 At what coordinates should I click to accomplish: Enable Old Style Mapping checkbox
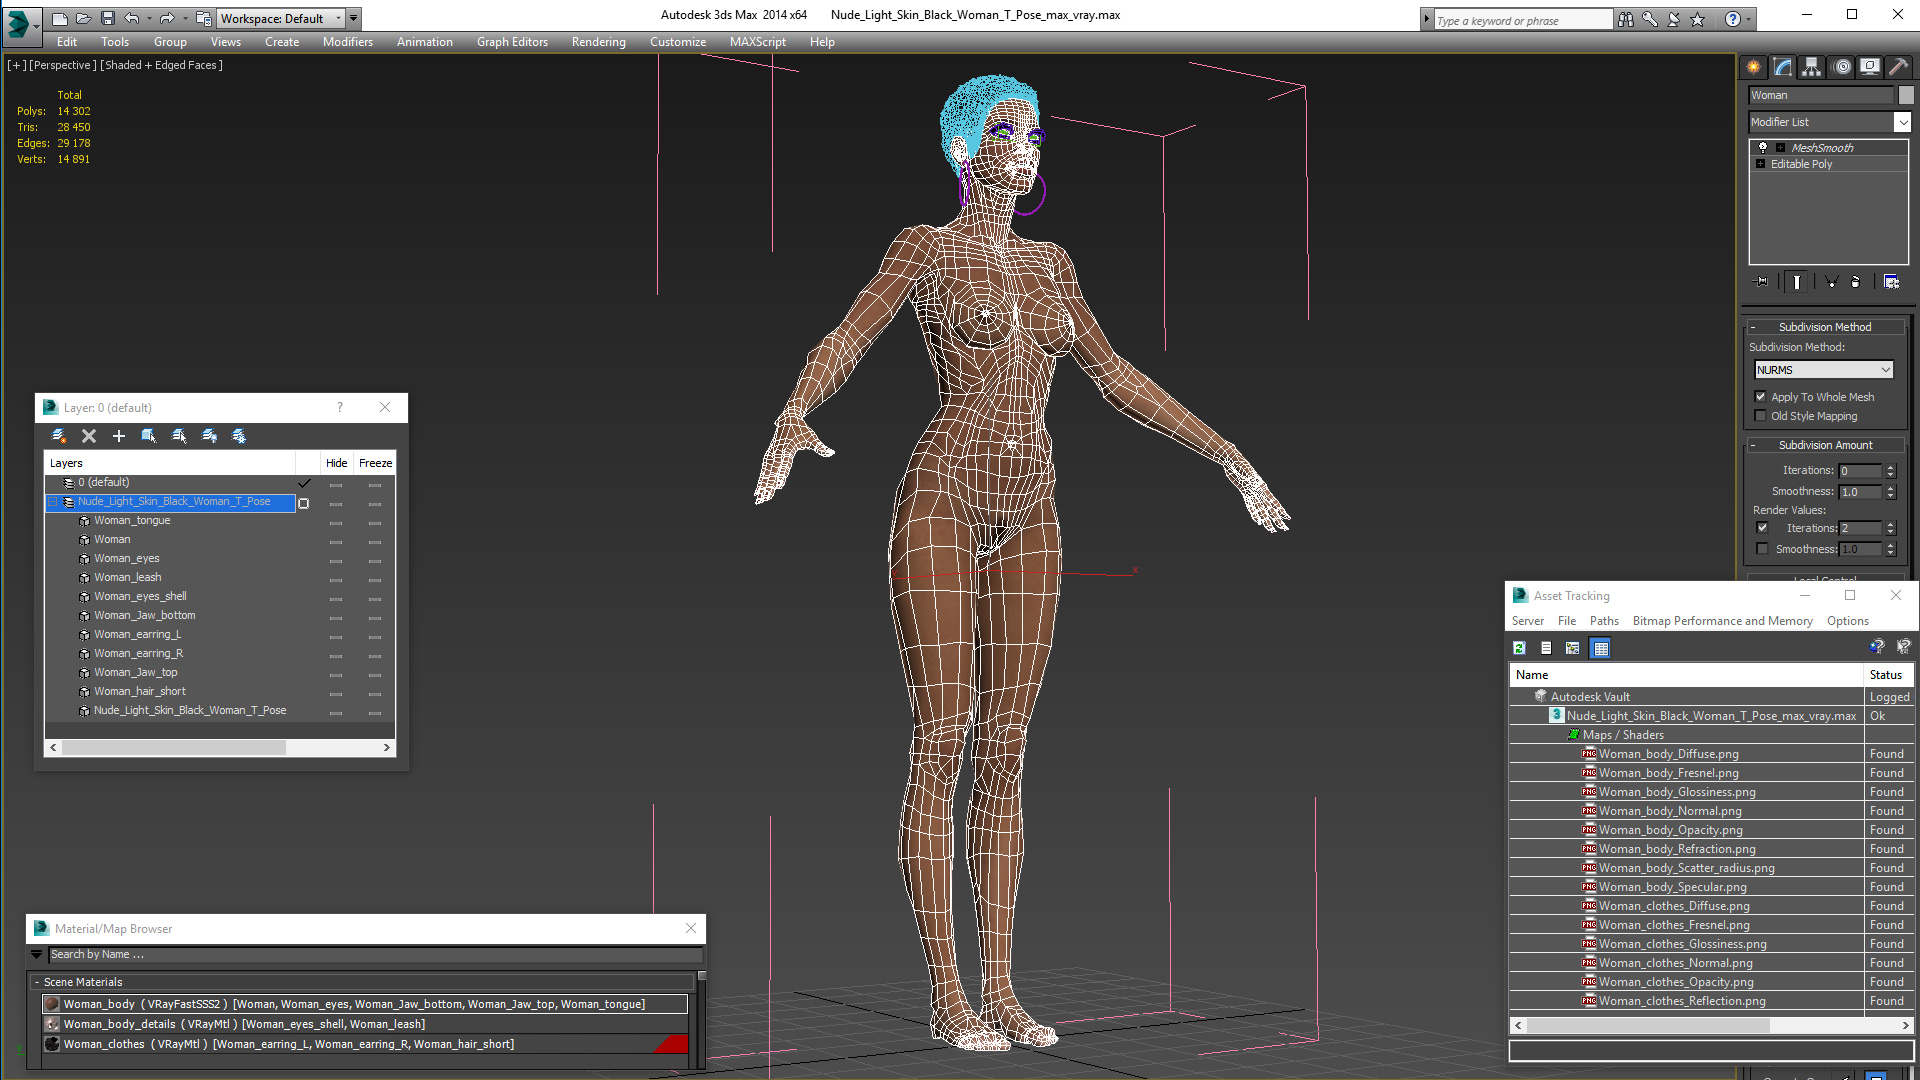[x=1761, y=416]
